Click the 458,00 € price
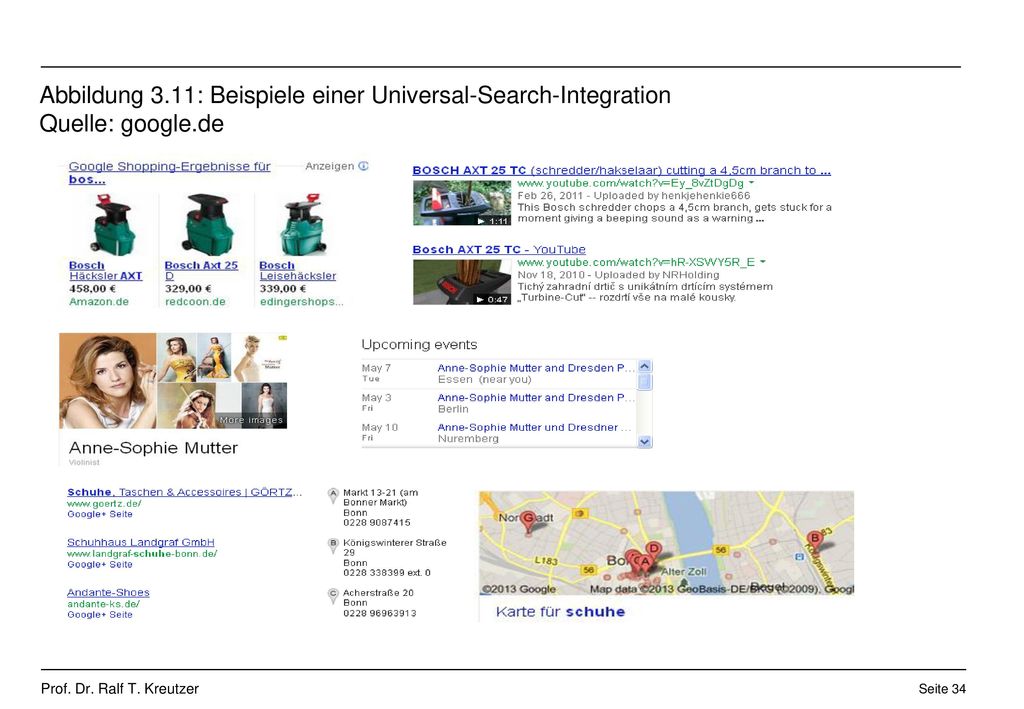Screen dimensions: 1024x709 pos(92,289)
